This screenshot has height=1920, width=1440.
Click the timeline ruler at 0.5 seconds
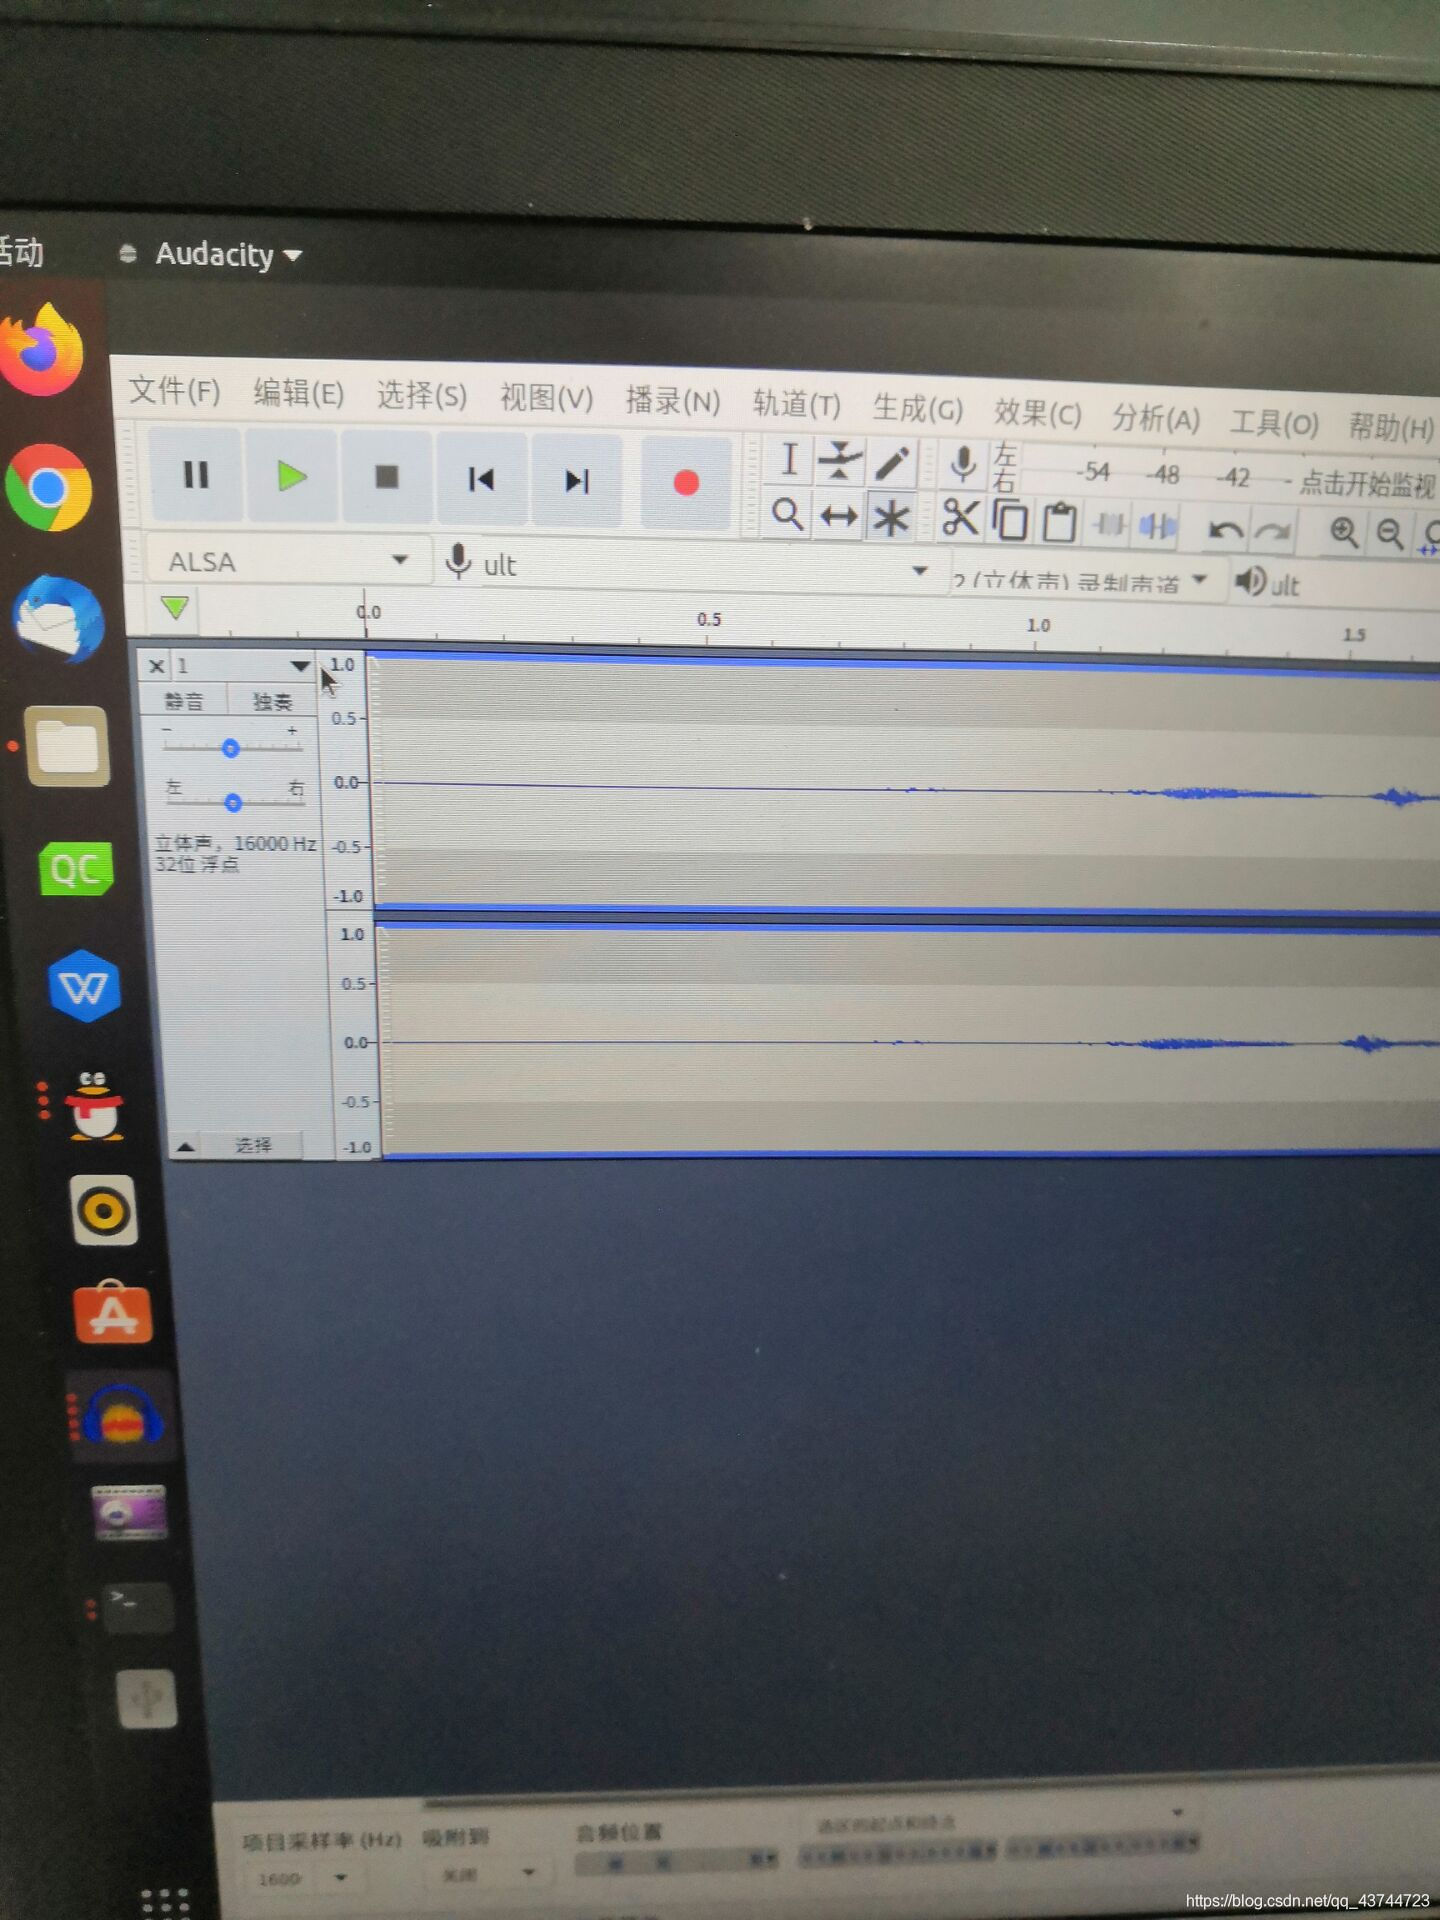pos(708,620)
